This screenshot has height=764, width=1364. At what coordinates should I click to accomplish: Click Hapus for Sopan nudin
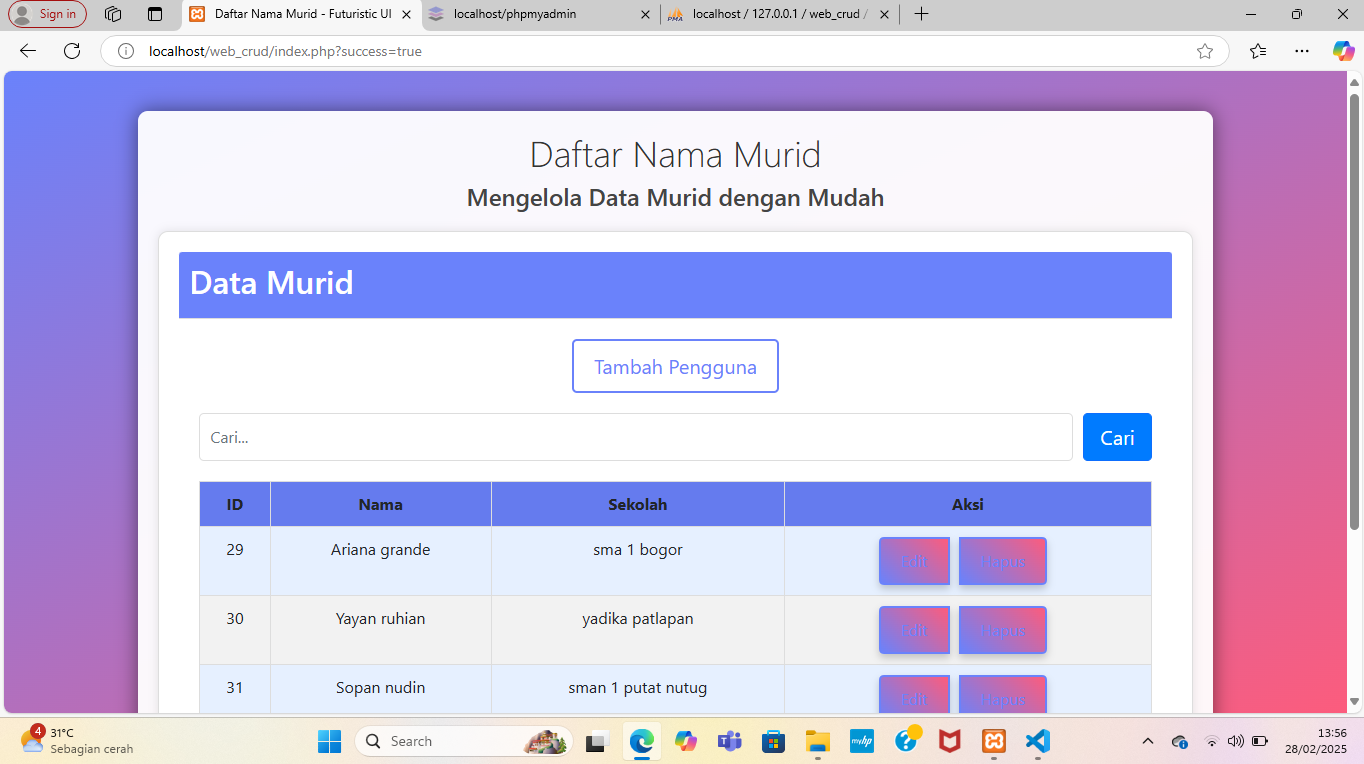[1003, 695]
